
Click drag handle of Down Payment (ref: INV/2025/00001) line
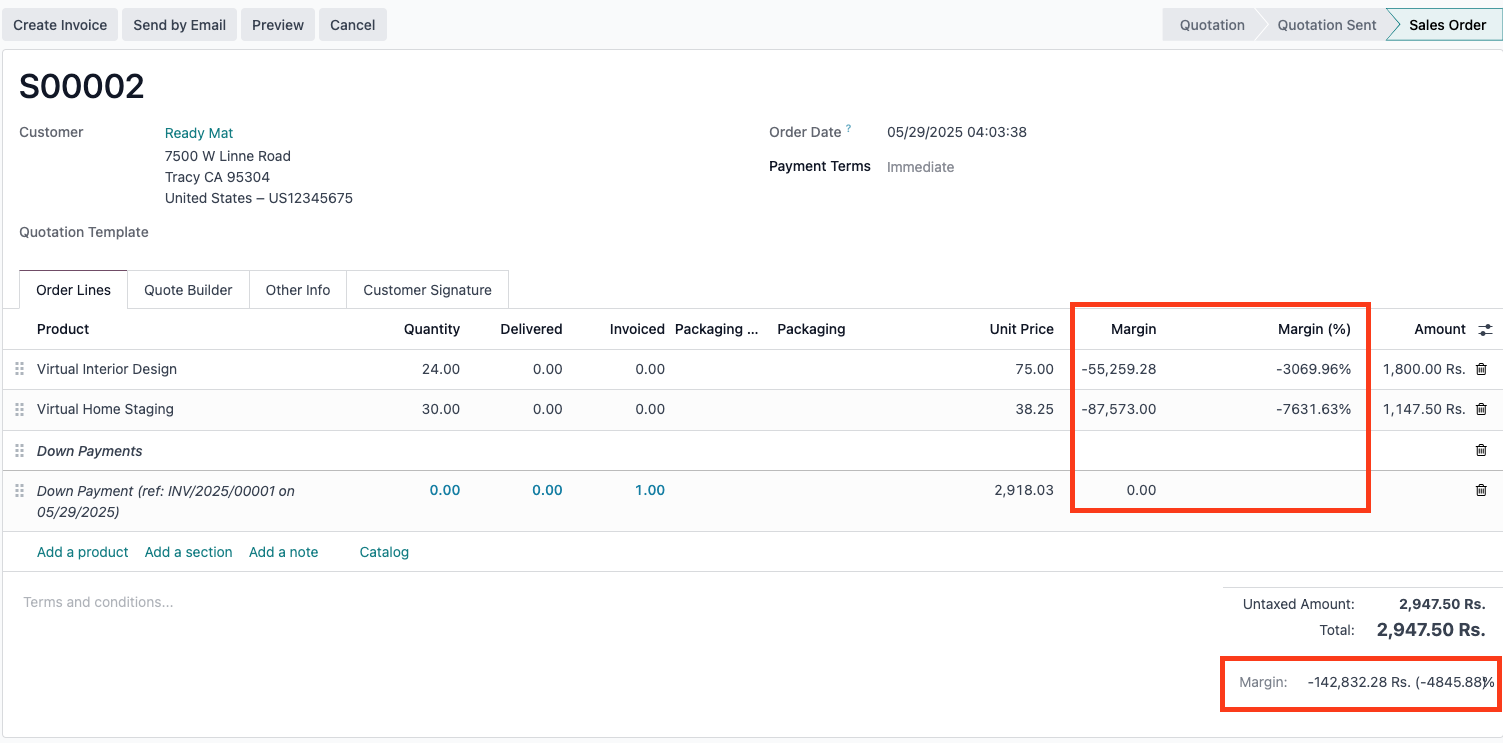[19, 491]
